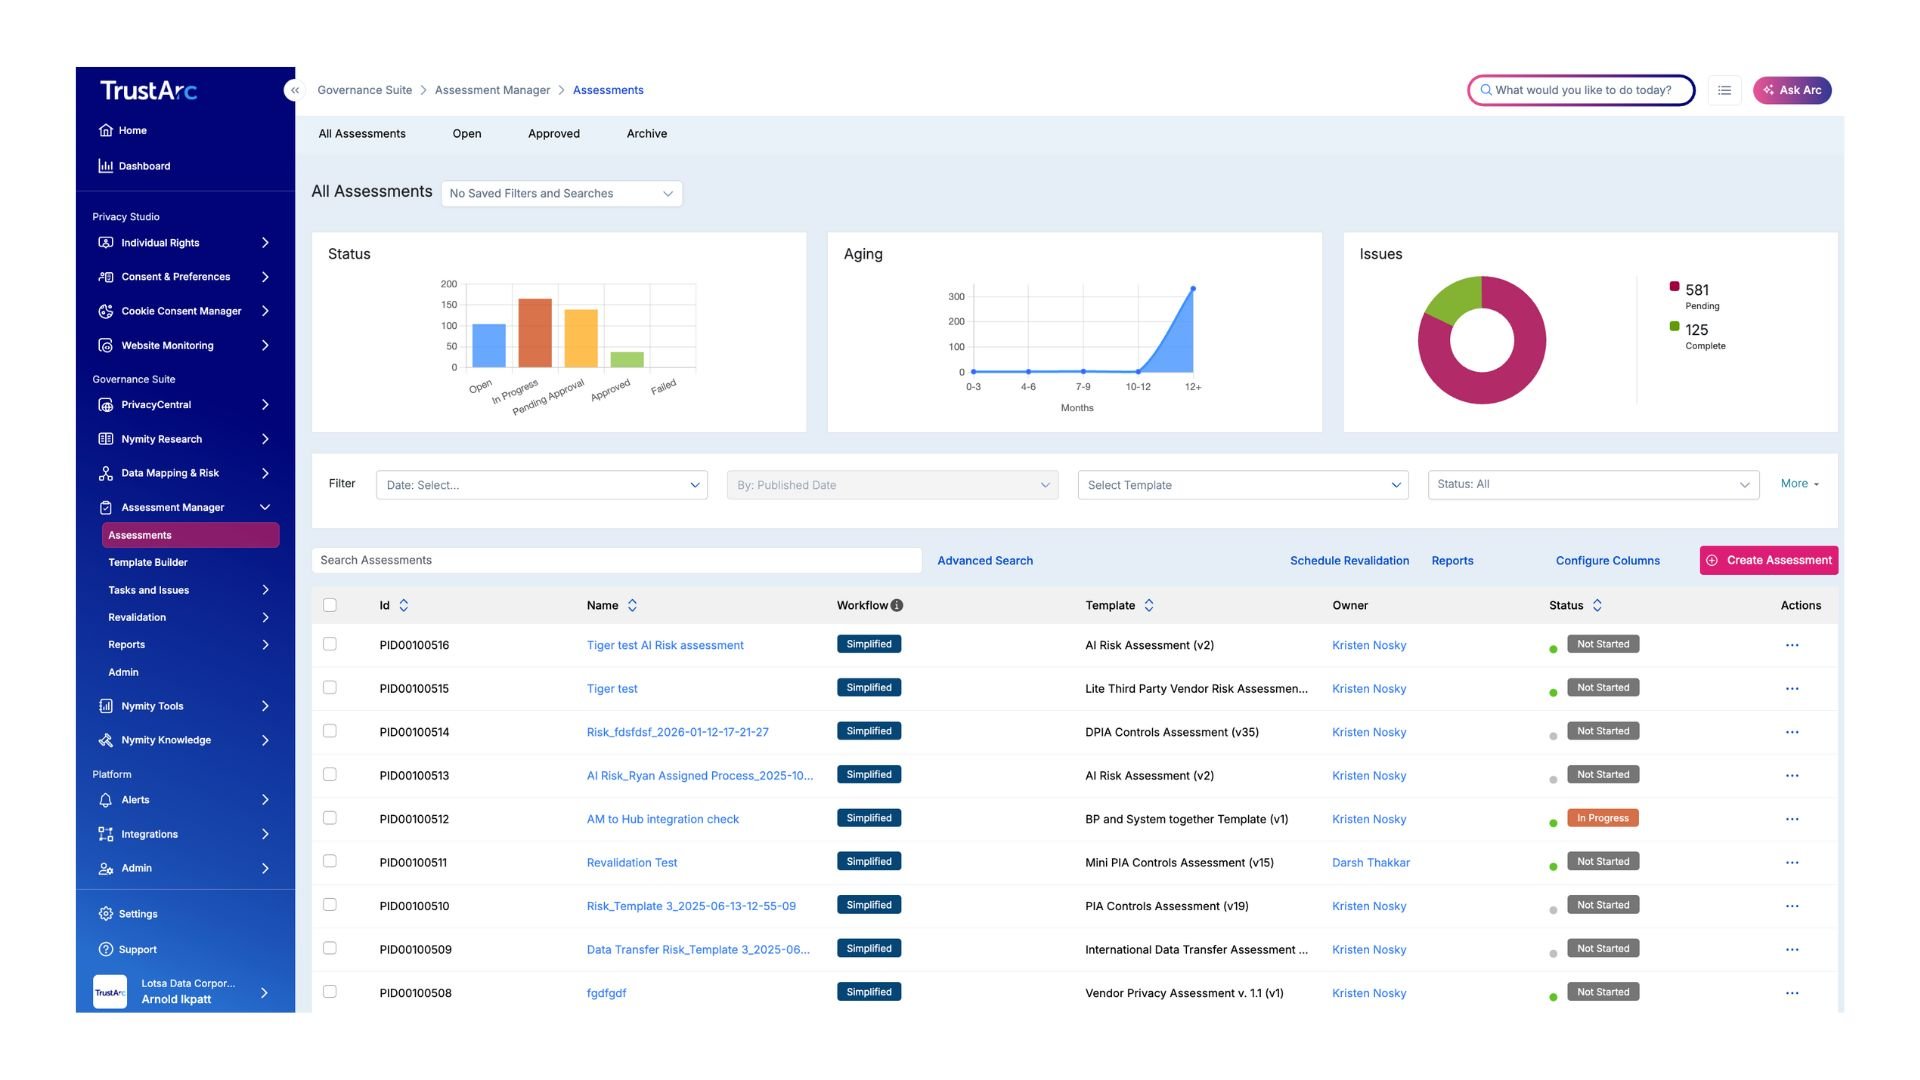Image resolution: width=1920 pixels, height=1080 pixels.
Task: Open the Select Template dropdown
Action: pyautogui.click(x=1242, y=485)
